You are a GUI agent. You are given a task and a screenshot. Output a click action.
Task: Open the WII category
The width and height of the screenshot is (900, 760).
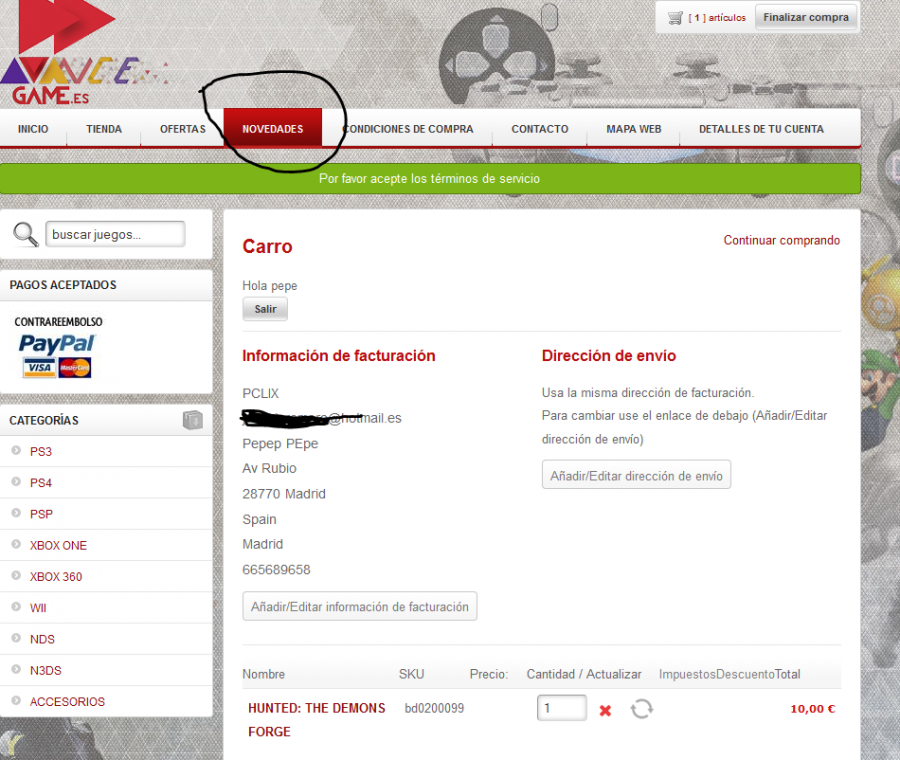38,608
